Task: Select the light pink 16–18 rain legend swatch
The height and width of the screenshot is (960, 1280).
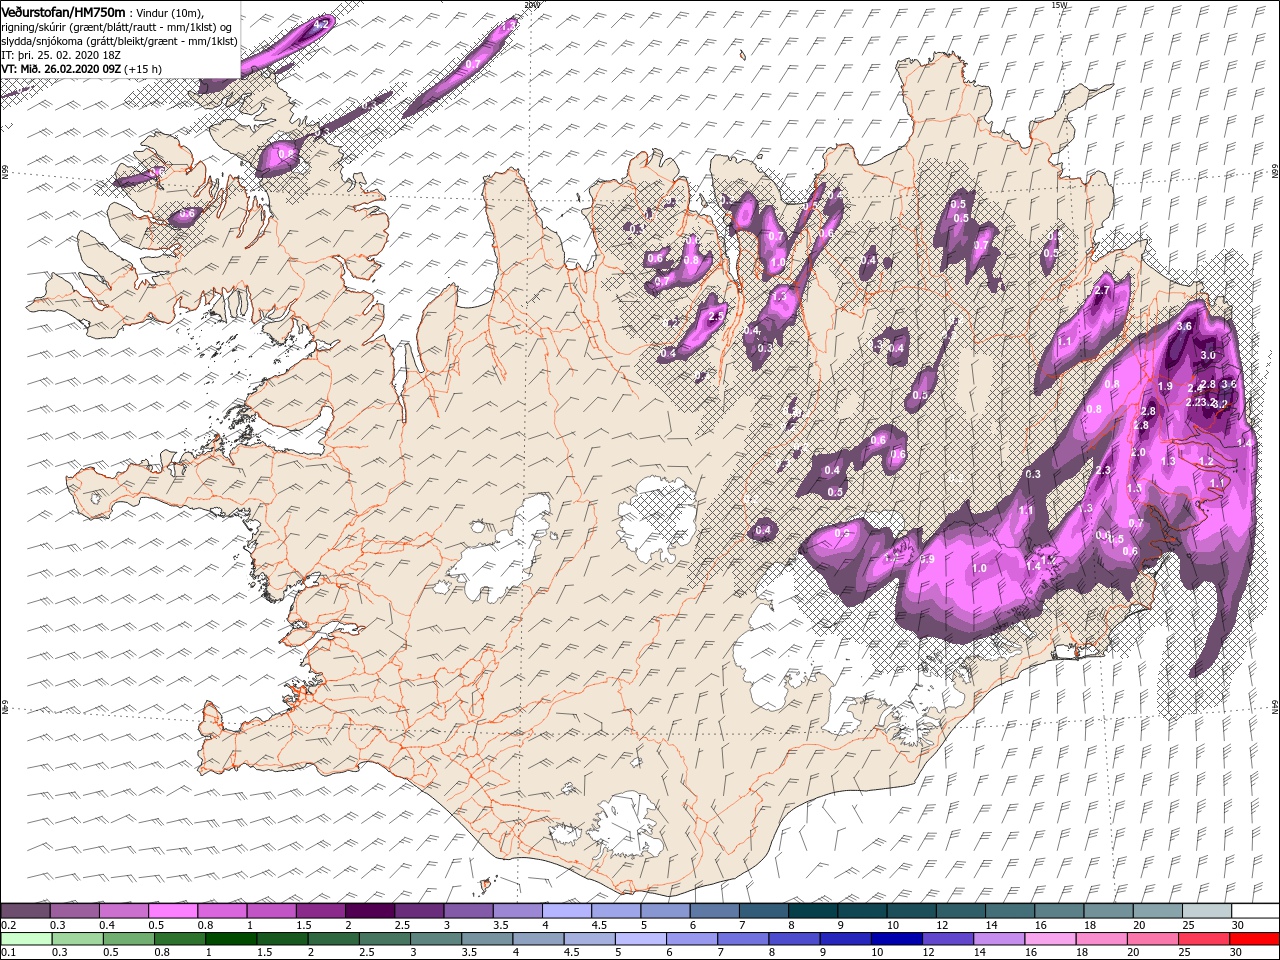Action: pos(1050,939)
